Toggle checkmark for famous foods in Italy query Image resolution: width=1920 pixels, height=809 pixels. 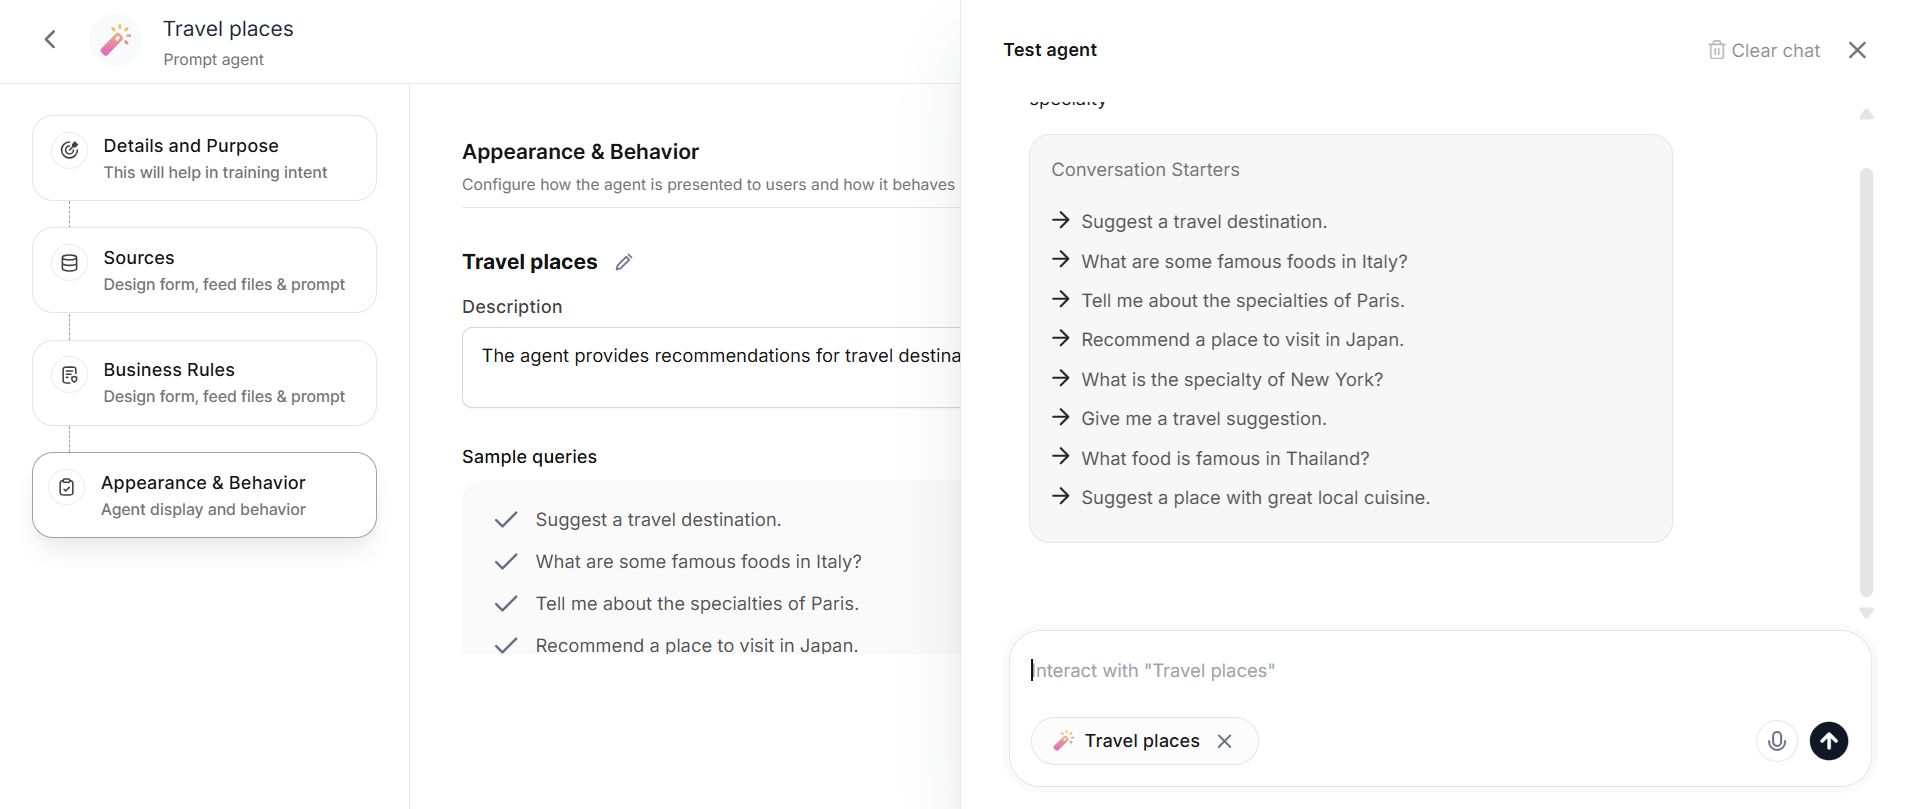[x=506, y=562]
